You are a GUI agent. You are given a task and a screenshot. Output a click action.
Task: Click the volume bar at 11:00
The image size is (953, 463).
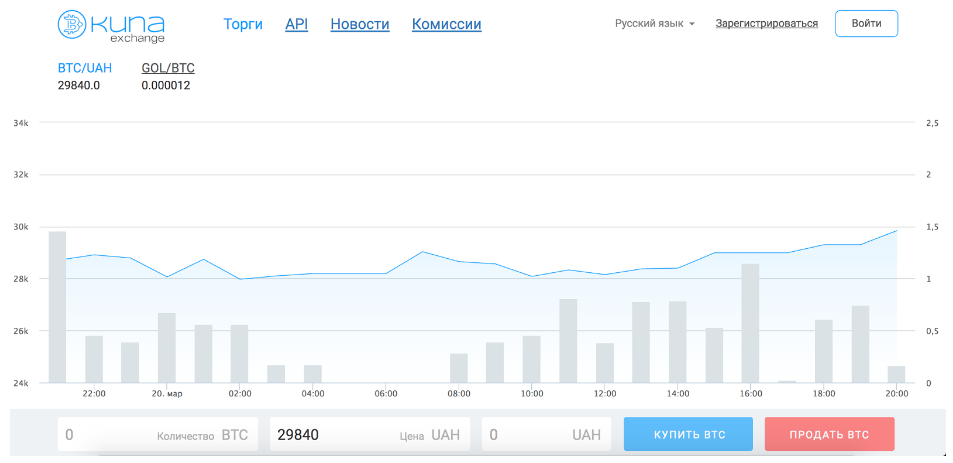(x=568, y=341)
